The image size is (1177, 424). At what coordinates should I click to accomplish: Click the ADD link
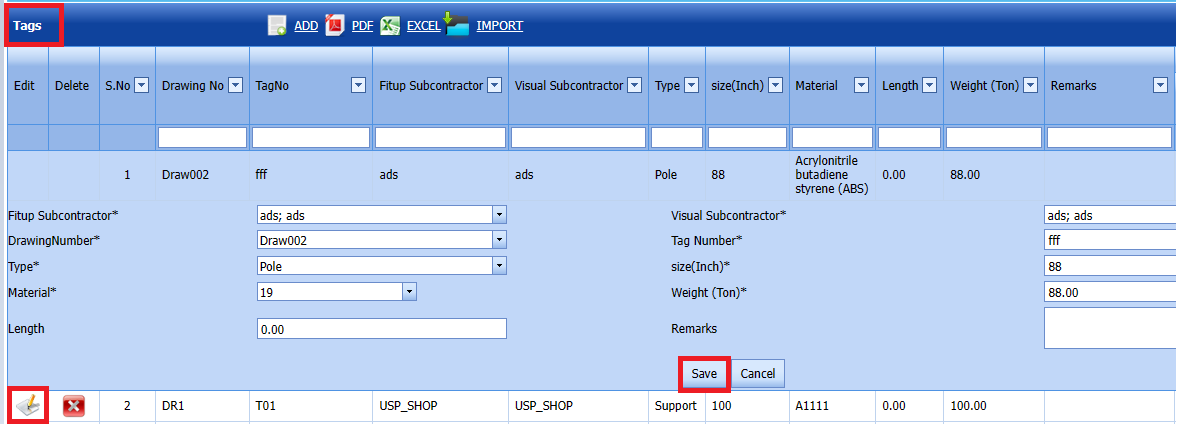306,26
